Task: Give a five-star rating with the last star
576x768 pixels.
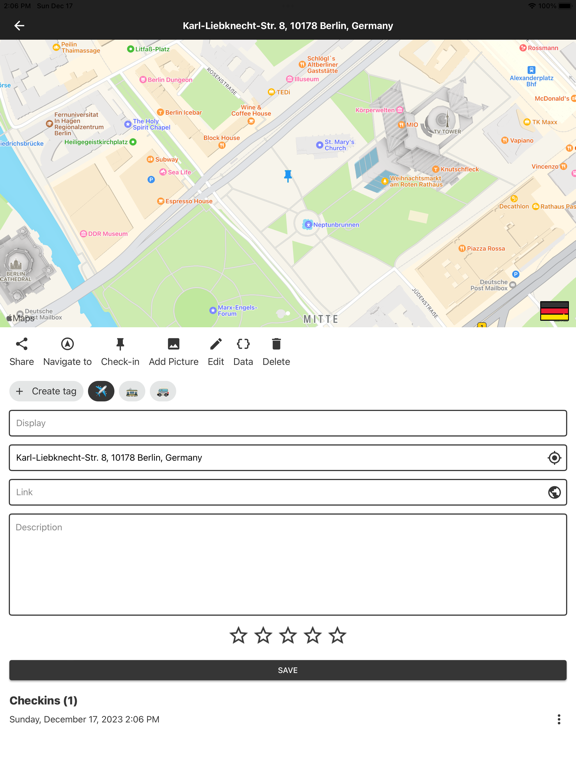Action: tap(337, 635)
